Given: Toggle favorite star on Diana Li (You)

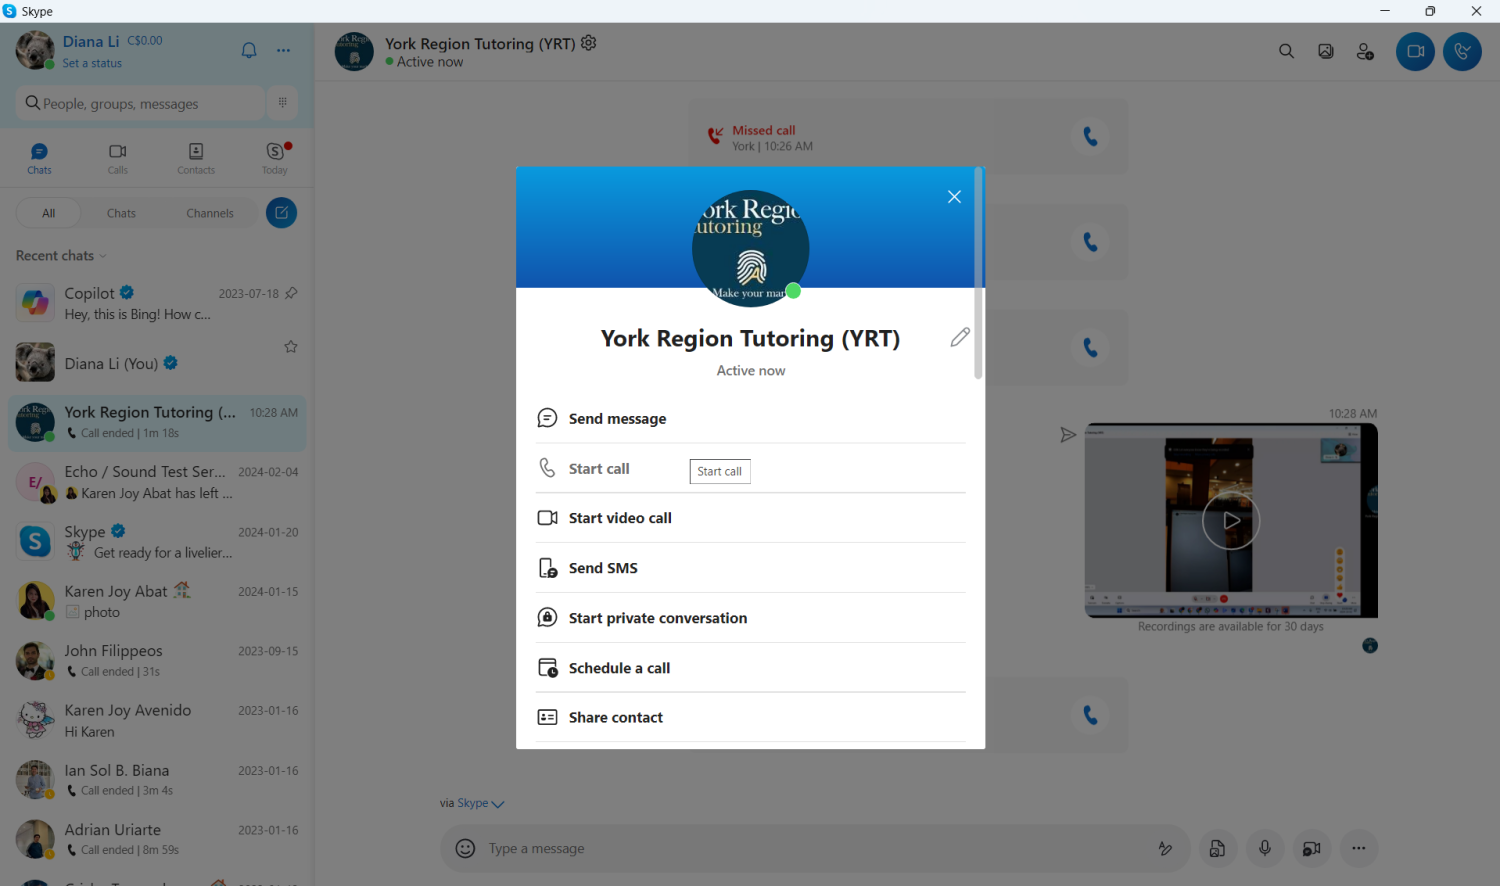Looking at the screenshot, I should 291,347.
